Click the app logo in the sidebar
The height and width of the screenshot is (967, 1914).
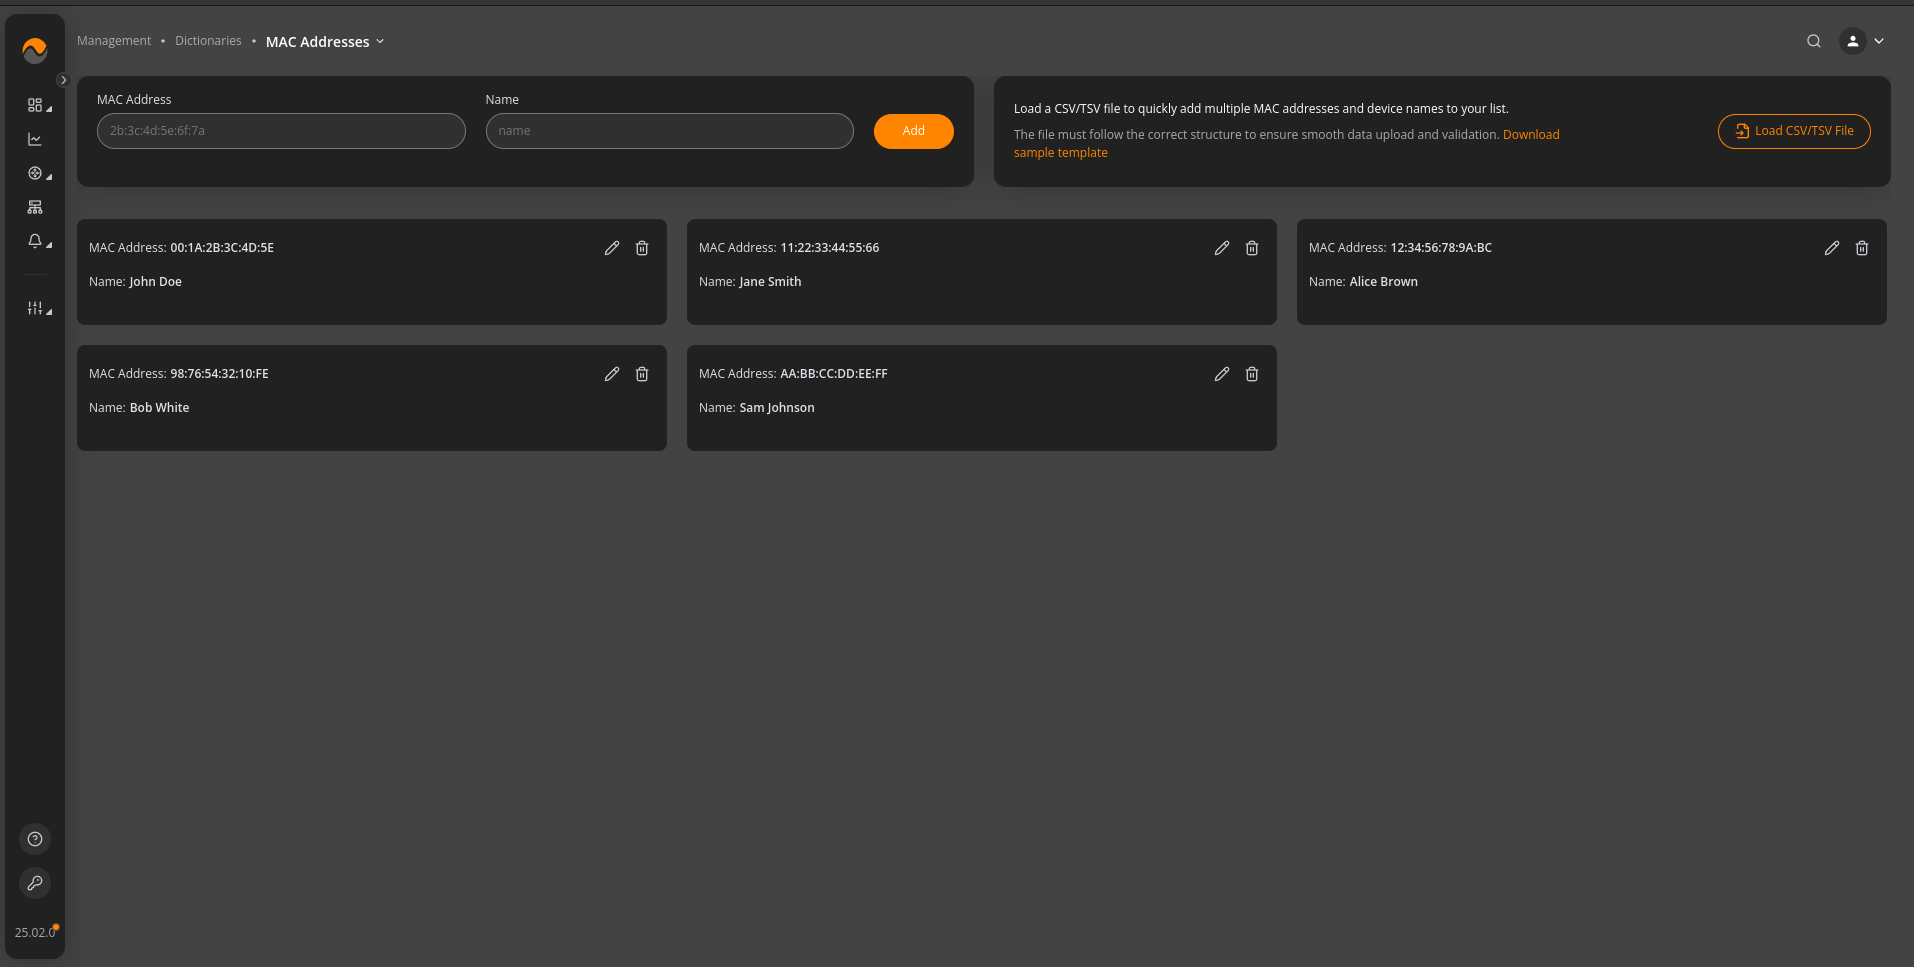coord(35,49)
